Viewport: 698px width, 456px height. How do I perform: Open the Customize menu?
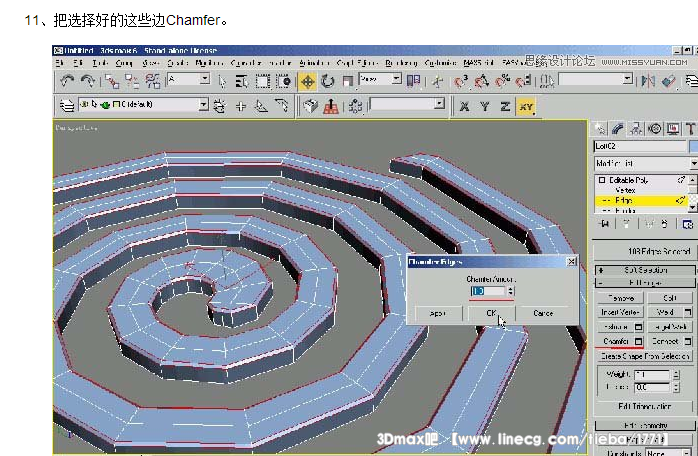click(x=440, y=63)
